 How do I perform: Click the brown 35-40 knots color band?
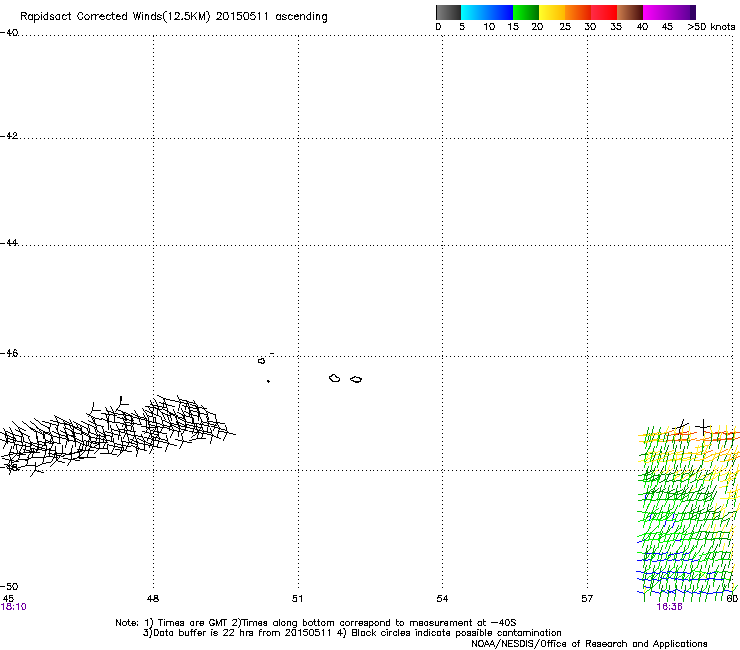coord(630,12)
